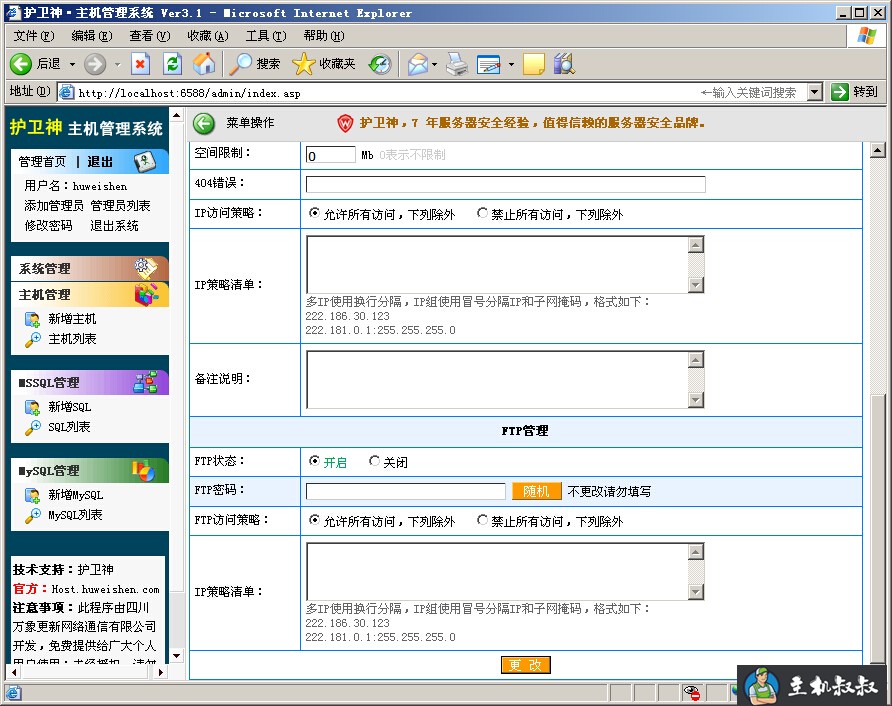The image size is (892, 706).
Task: Click the 更改 submit button
Action: click(526, 665)
